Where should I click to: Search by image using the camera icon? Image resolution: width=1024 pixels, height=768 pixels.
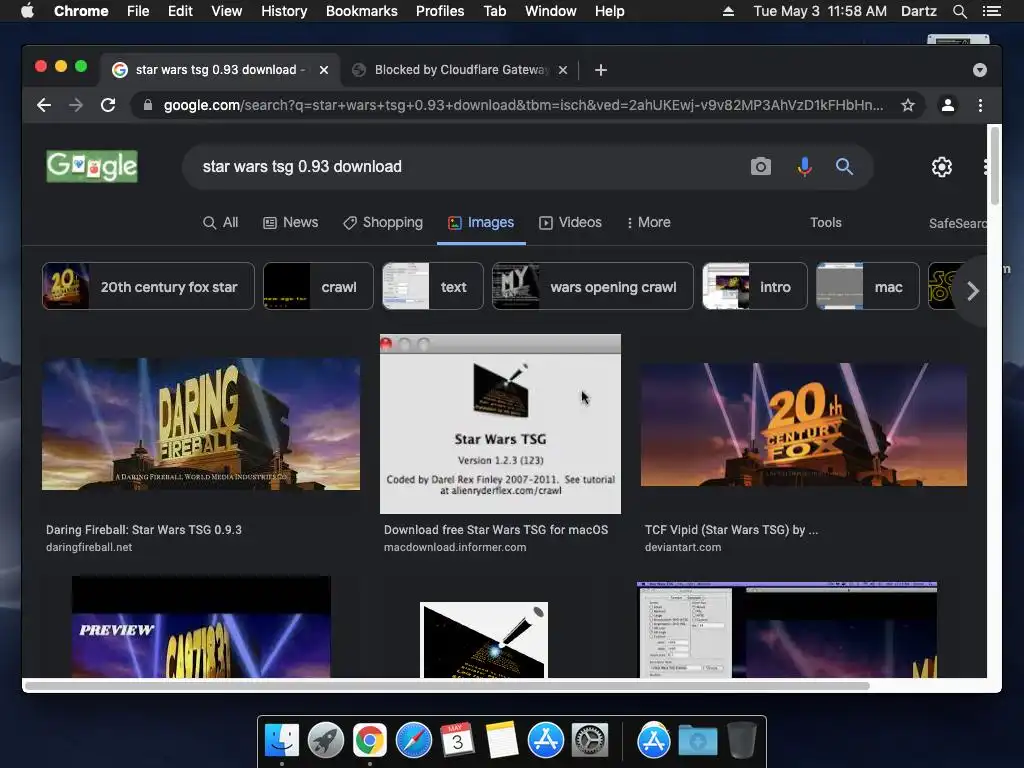760,167
